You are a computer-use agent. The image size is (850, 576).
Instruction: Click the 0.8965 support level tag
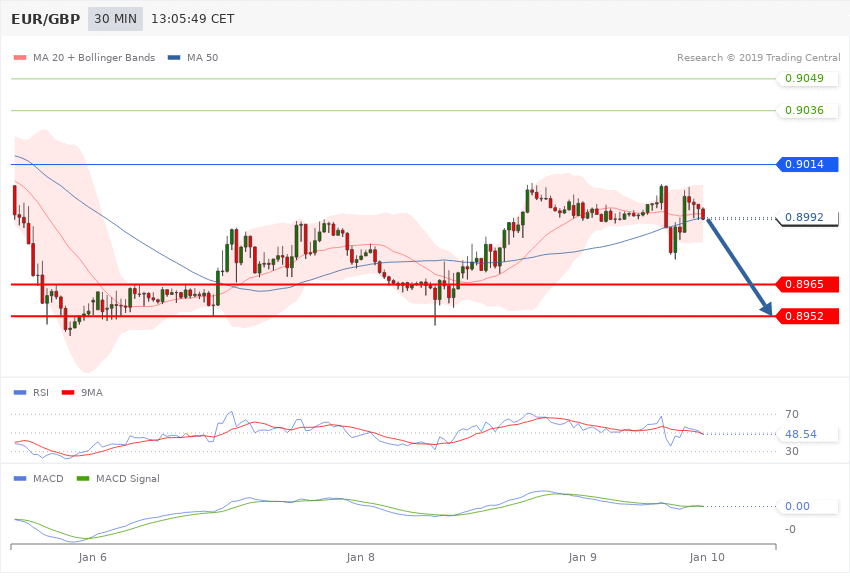click(x=808, y=284)
